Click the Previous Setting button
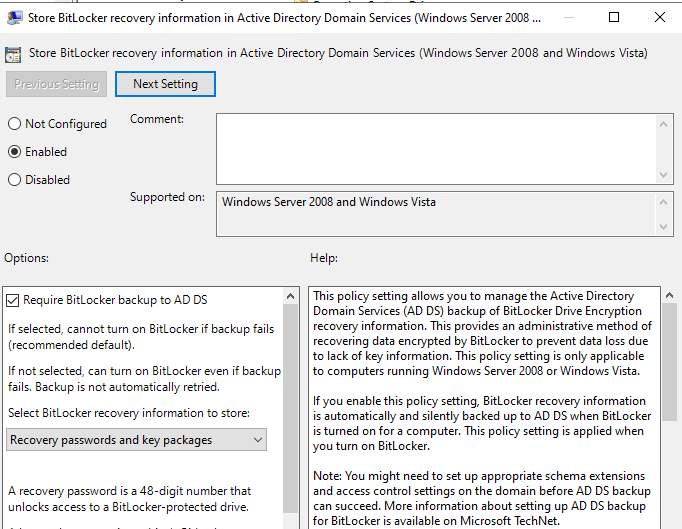This screenshot has width=682, height=529. pos(57,84)
